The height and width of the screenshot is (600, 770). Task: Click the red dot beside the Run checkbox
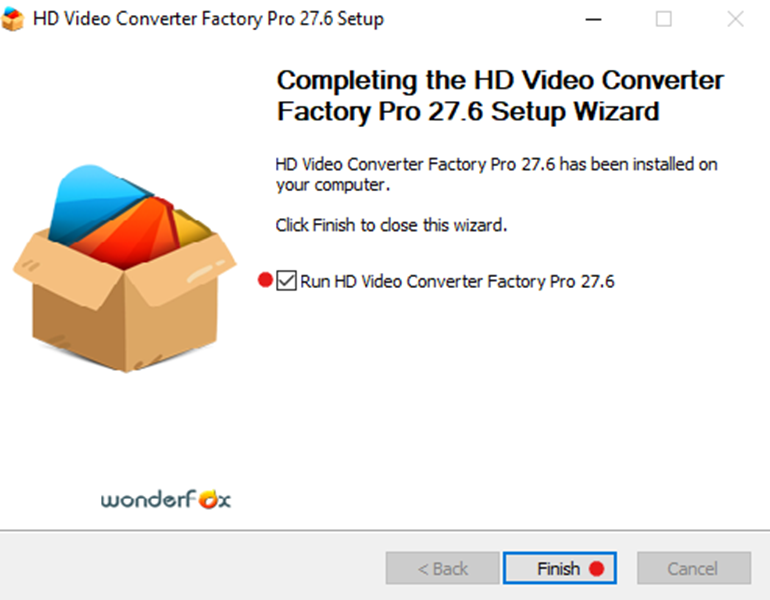coord(265,280)
